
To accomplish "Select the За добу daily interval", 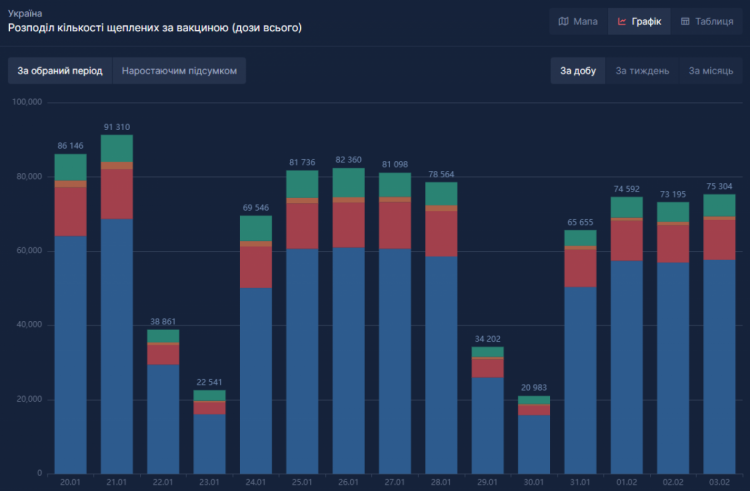I will point(577,71).
